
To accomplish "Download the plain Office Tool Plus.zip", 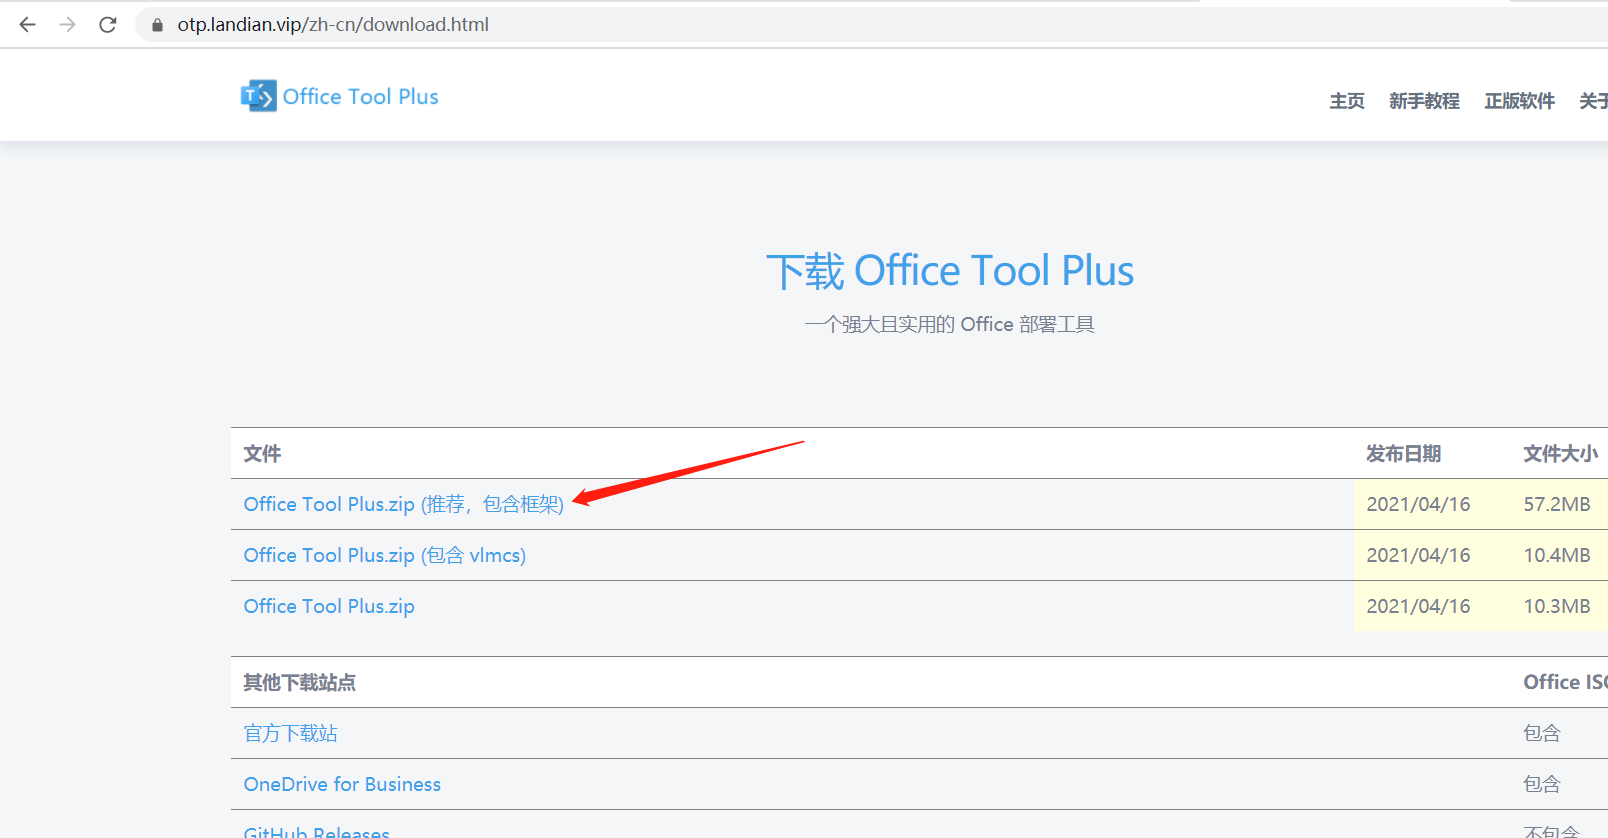I will (329, 606).
